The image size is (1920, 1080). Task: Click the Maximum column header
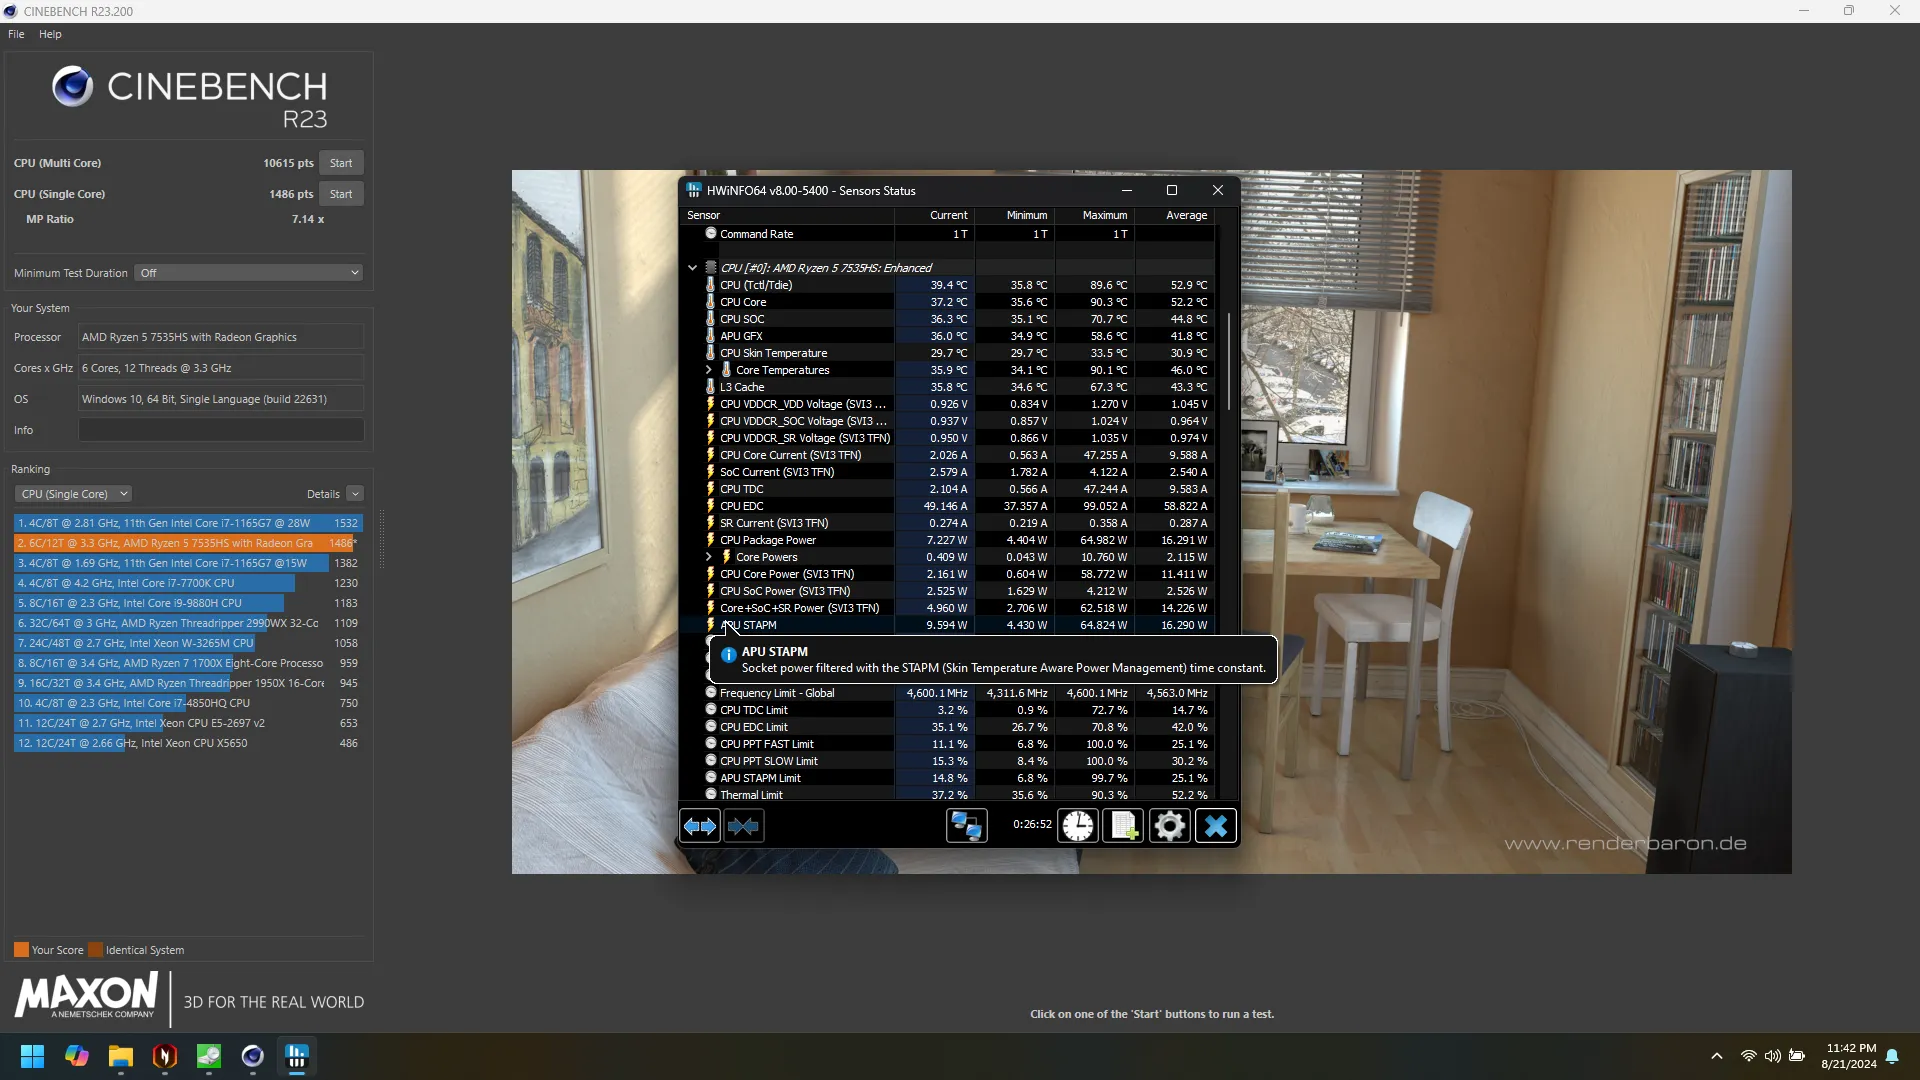click(x=1095, y=215)
